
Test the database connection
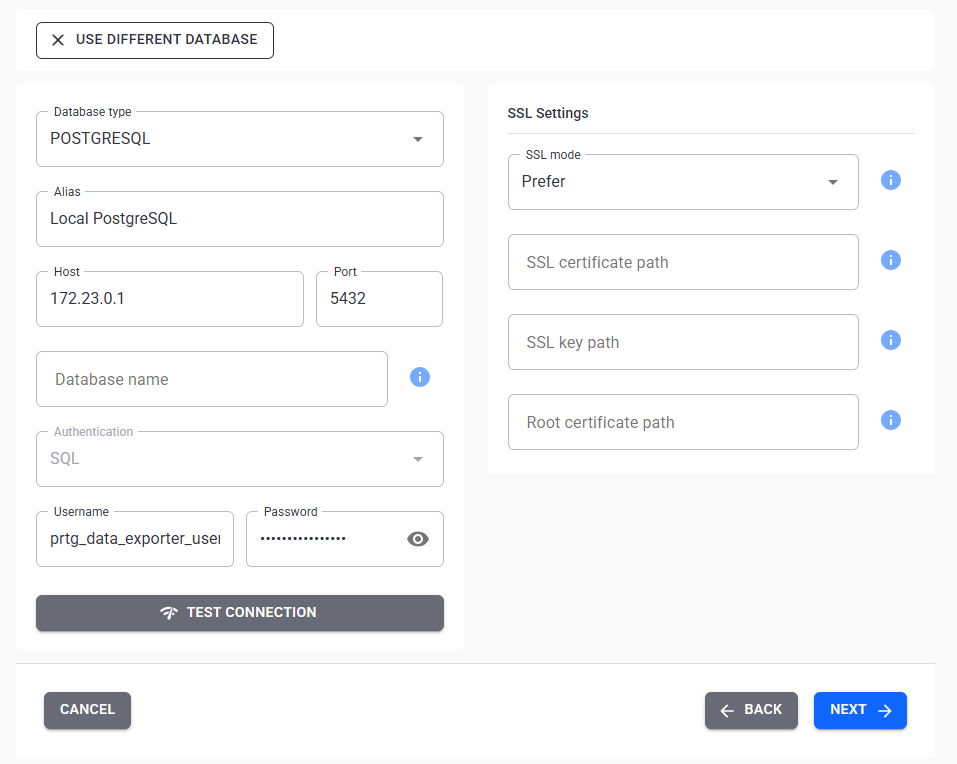[x=240, y=613]
